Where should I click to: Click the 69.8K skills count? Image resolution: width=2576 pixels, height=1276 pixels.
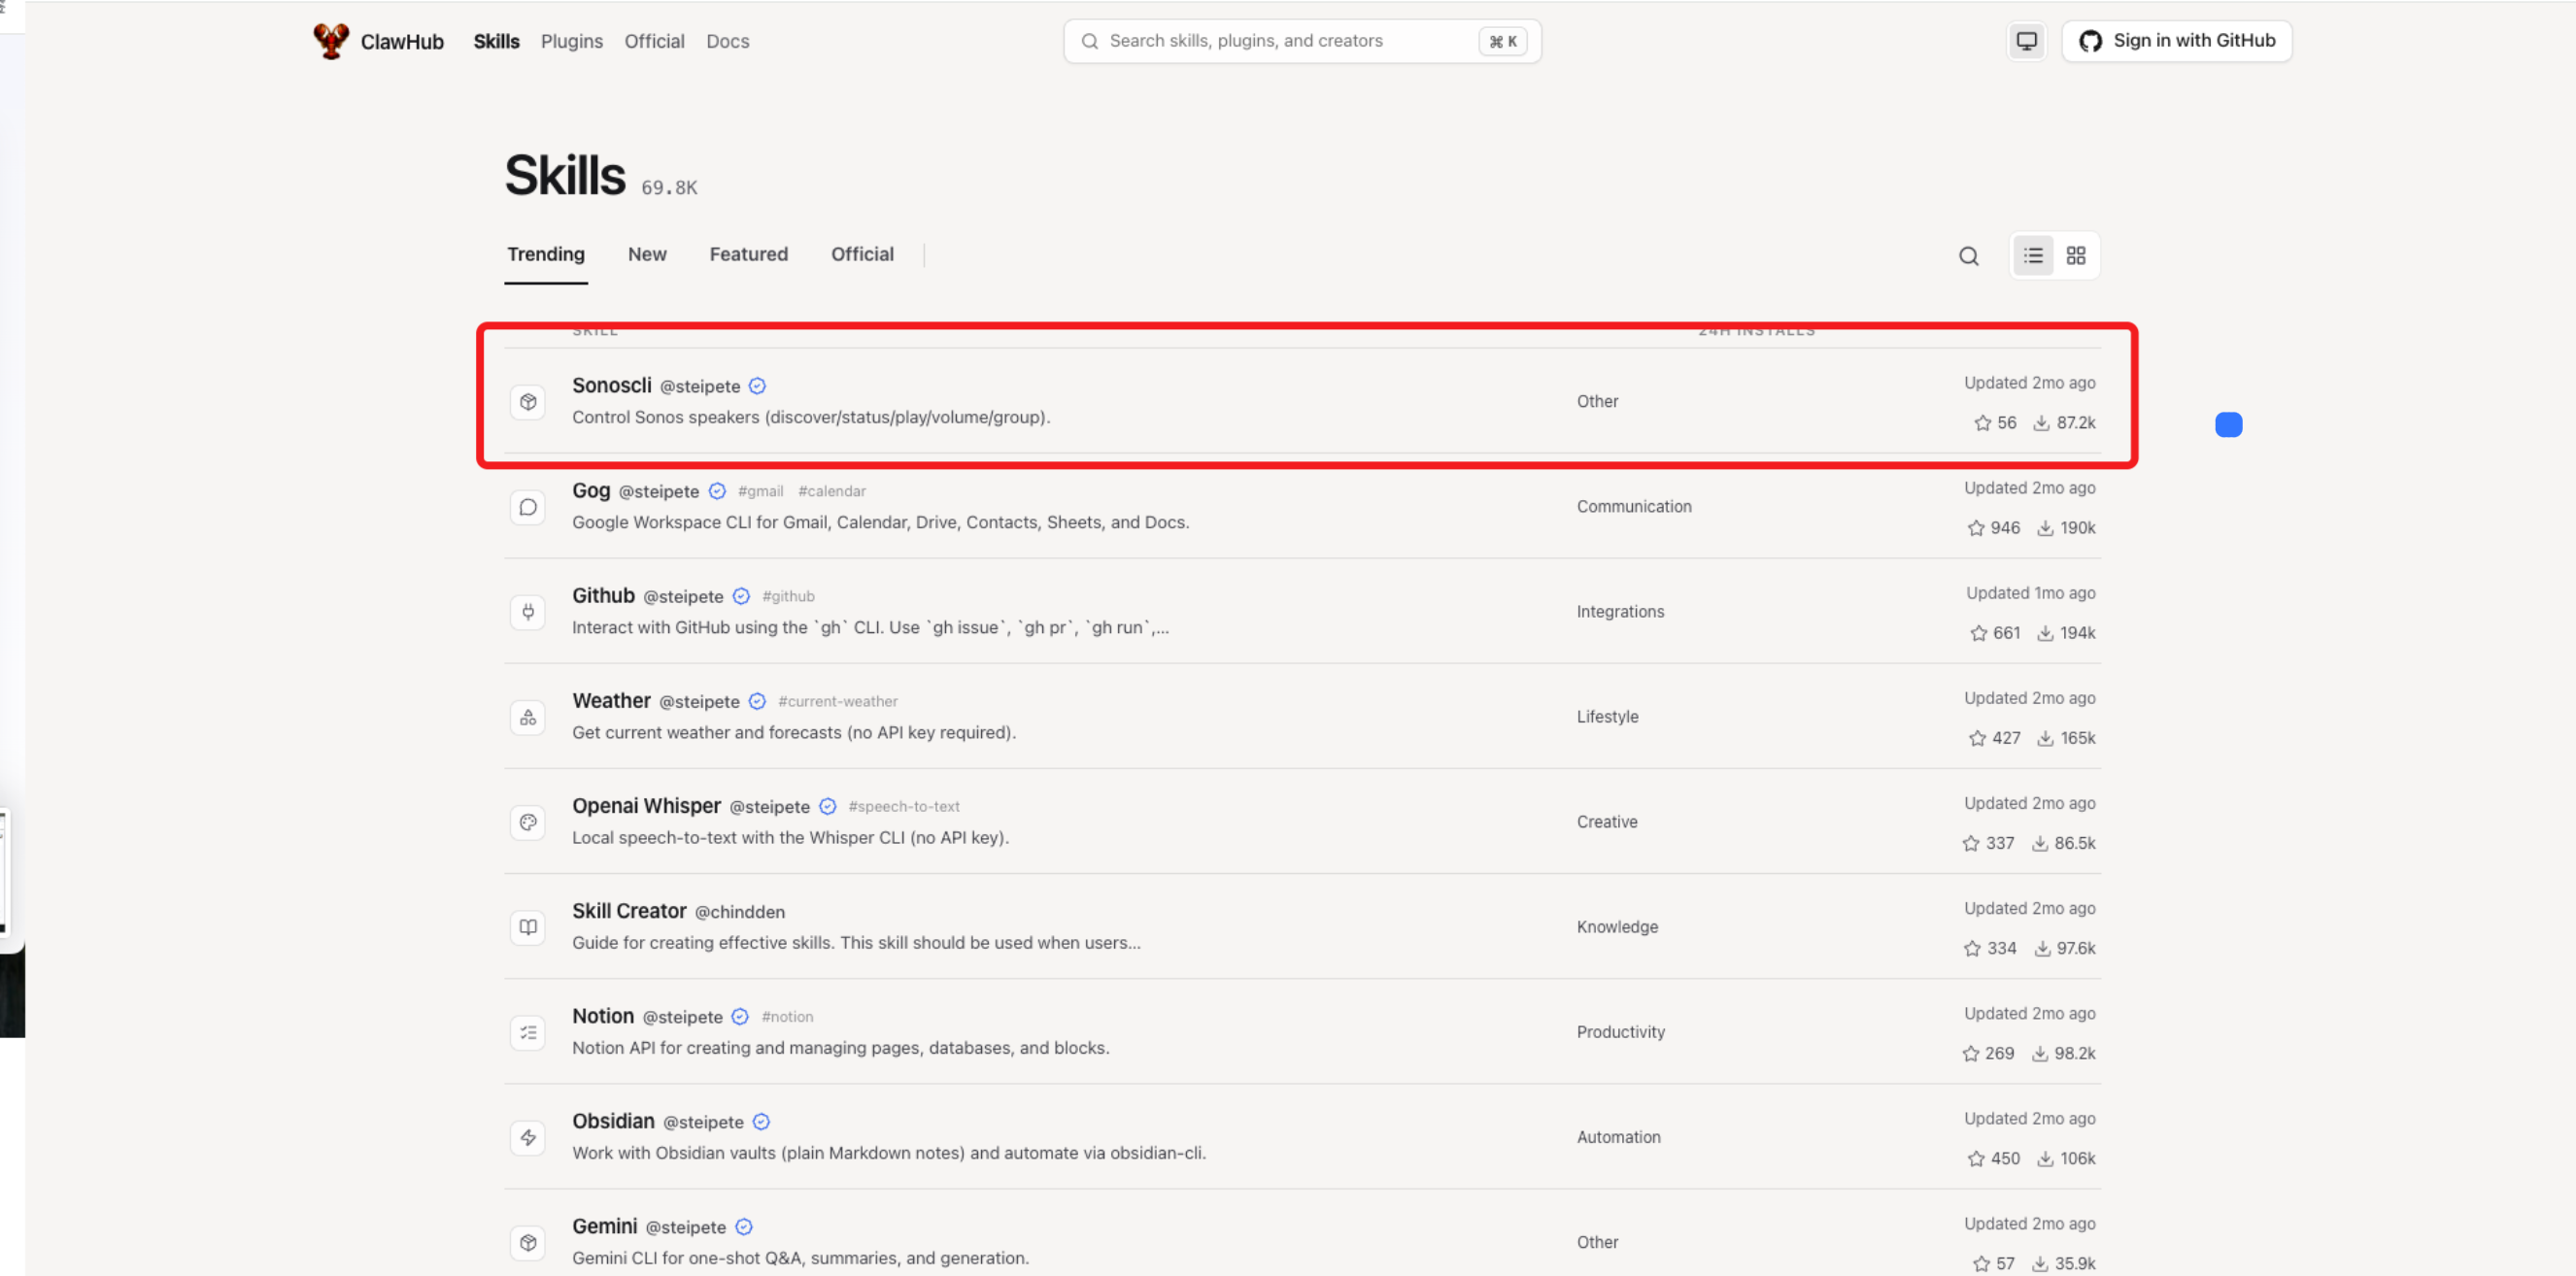[669, 188]
